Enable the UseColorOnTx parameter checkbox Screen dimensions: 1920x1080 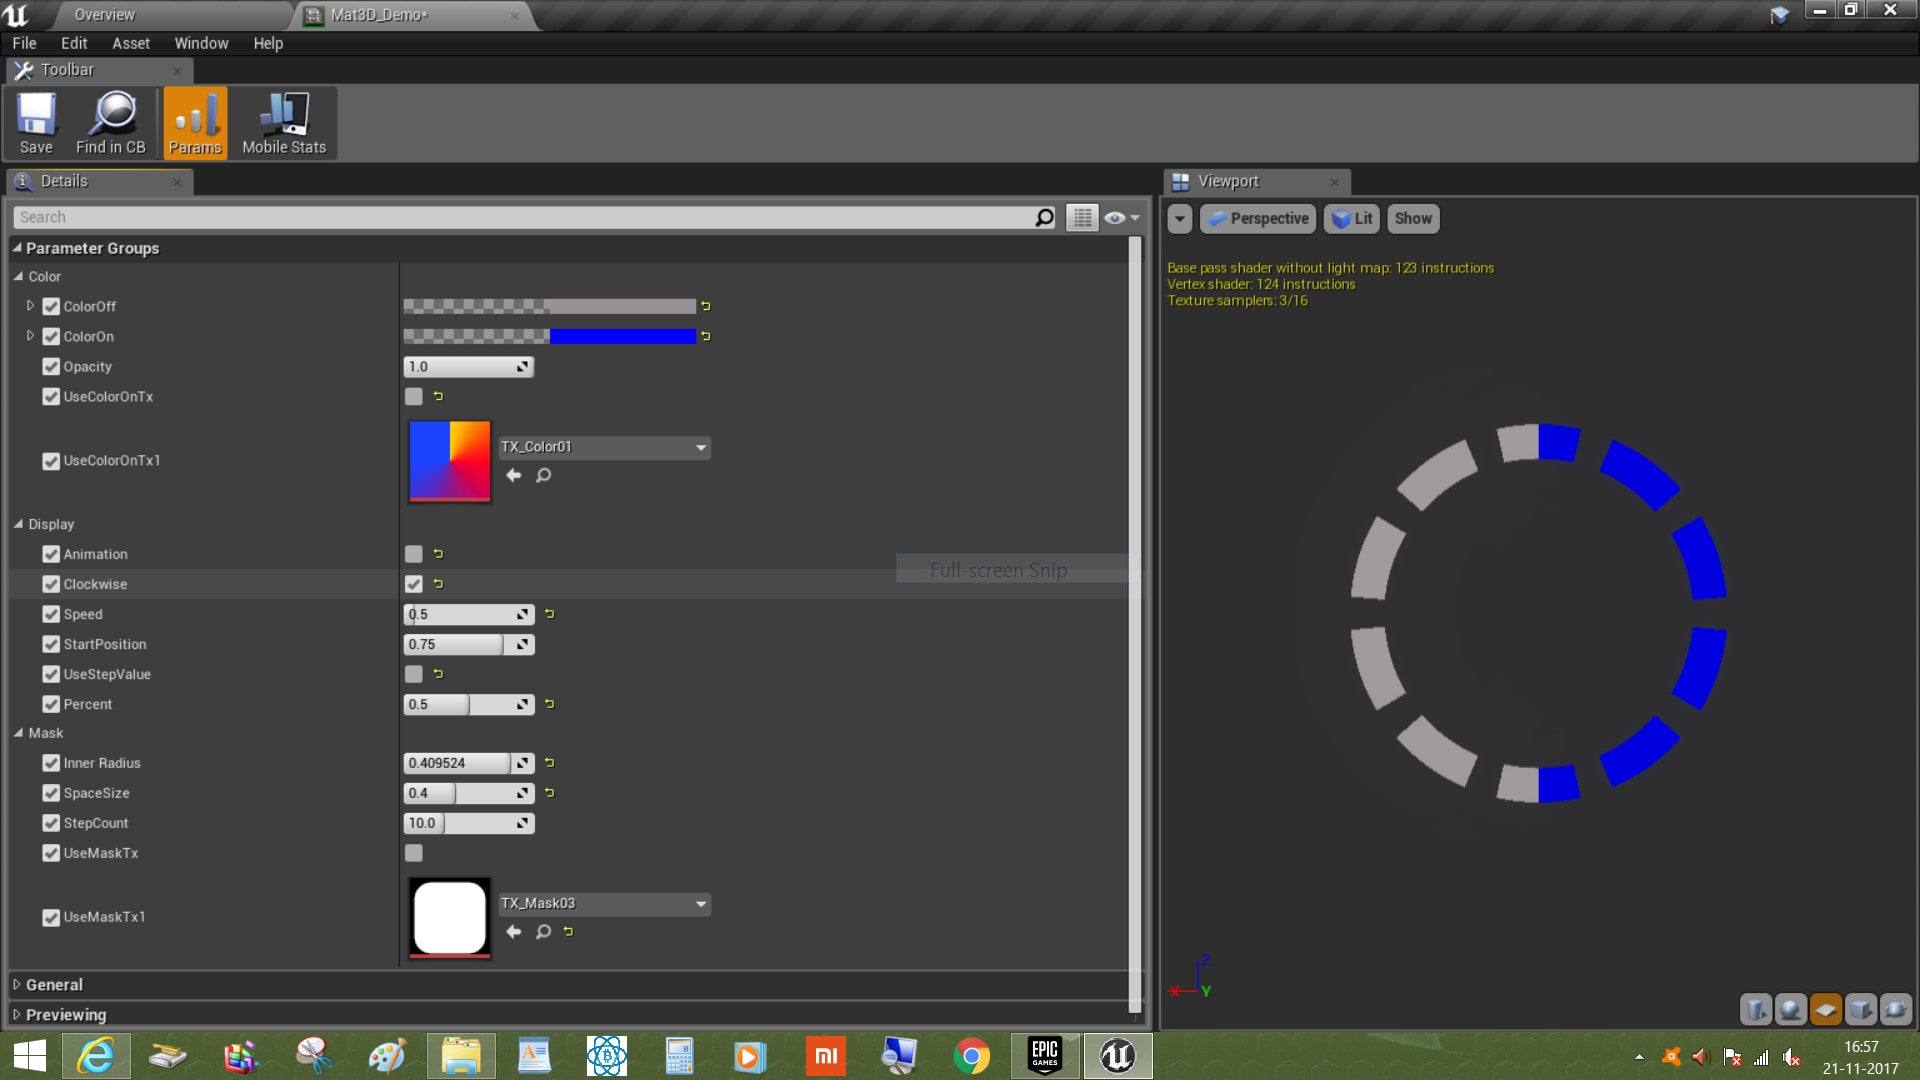pyautogui.click(x=414, y=397)
